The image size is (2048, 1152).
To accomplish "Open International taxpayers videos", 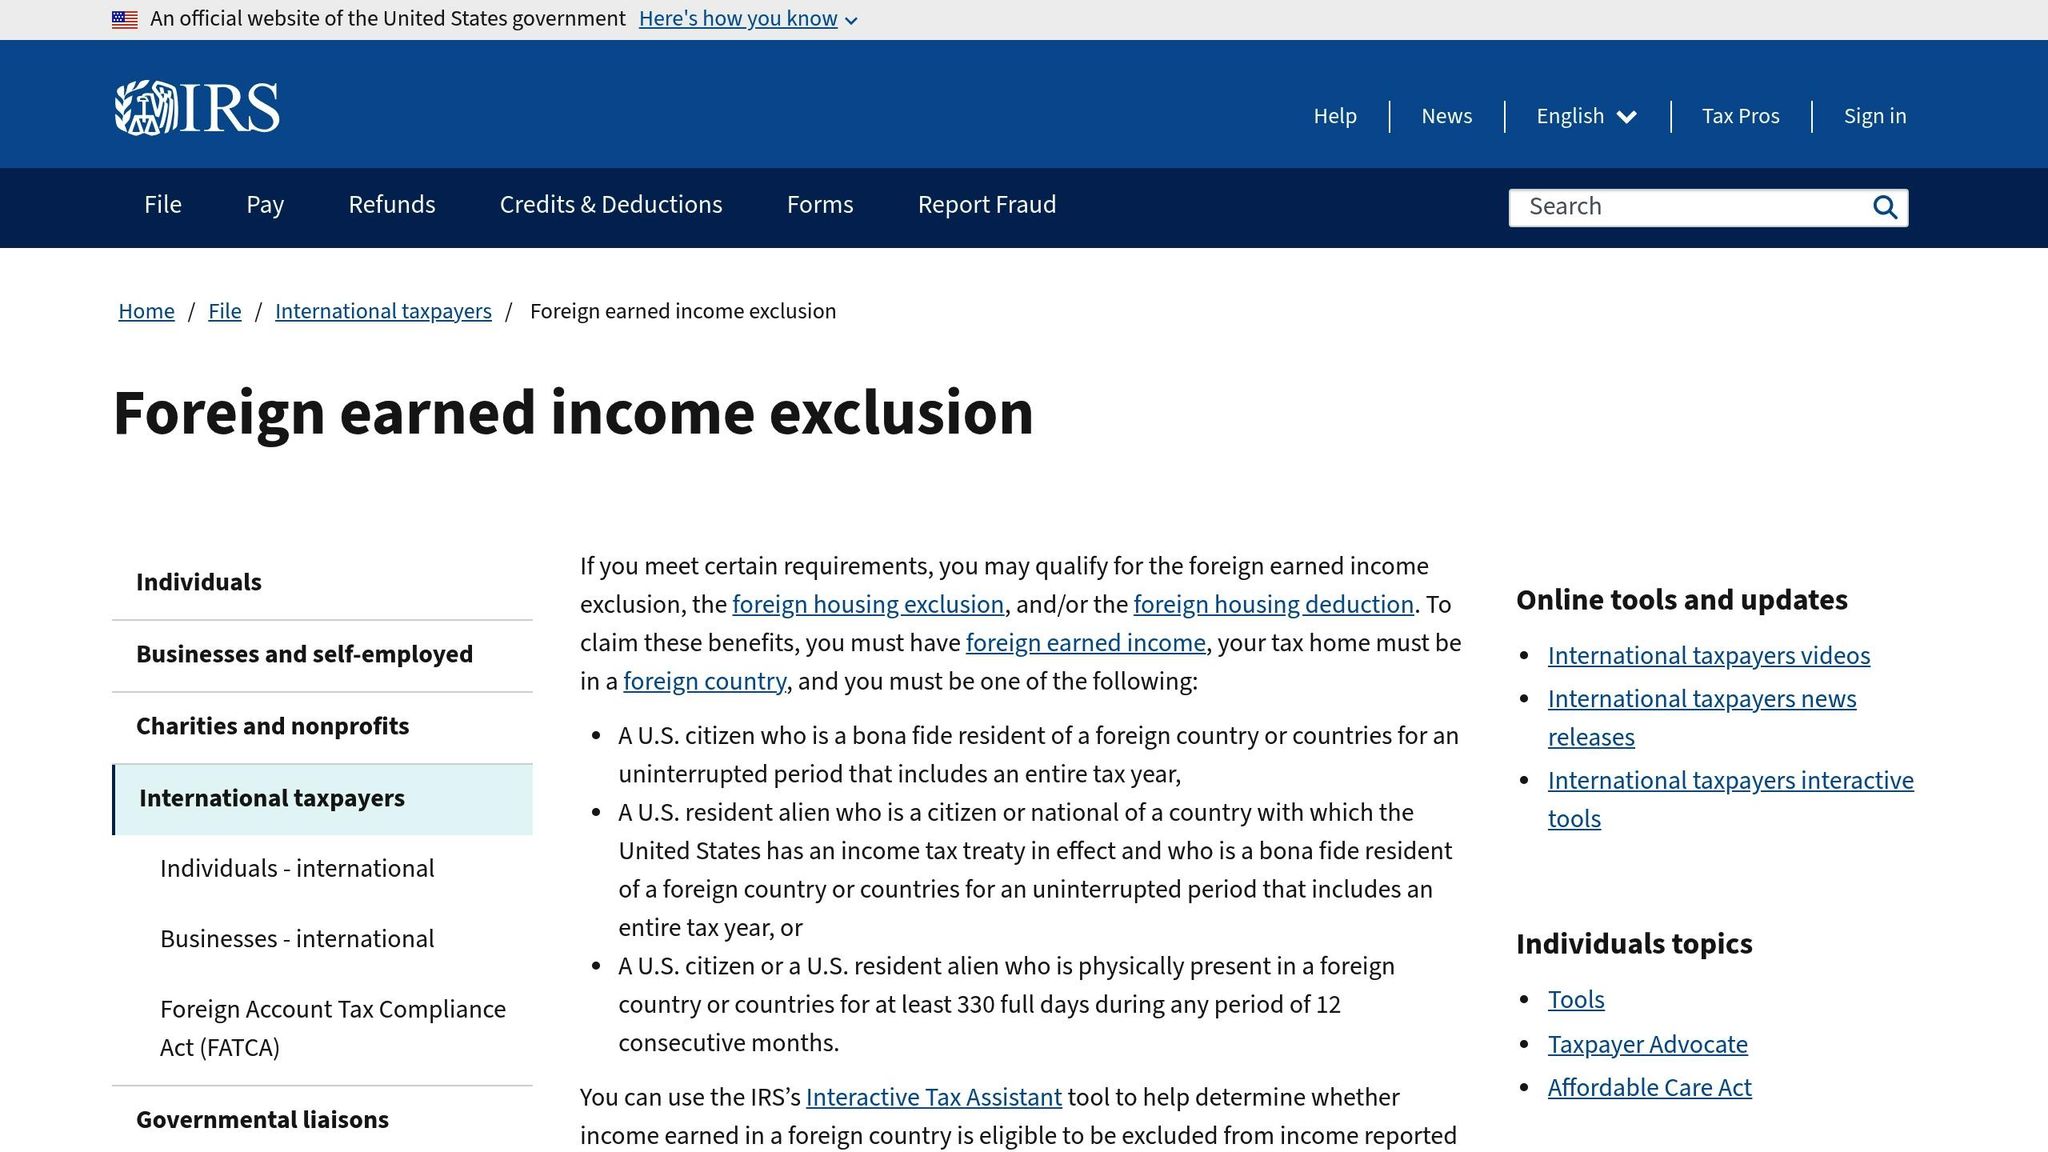I will [1709, 655].
